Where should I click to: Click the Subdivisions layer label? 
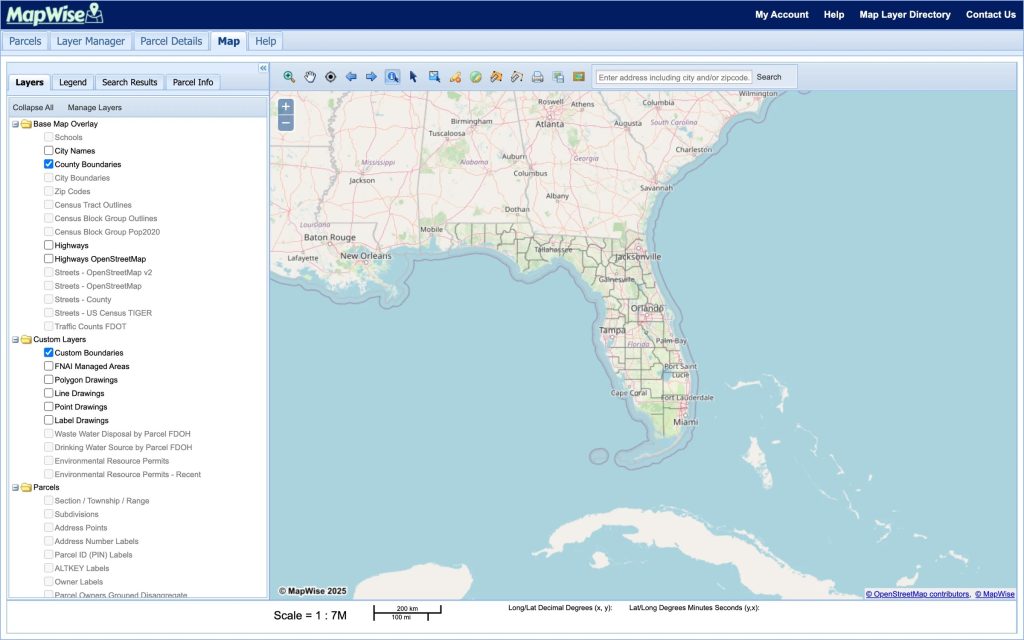coord(76,514)
